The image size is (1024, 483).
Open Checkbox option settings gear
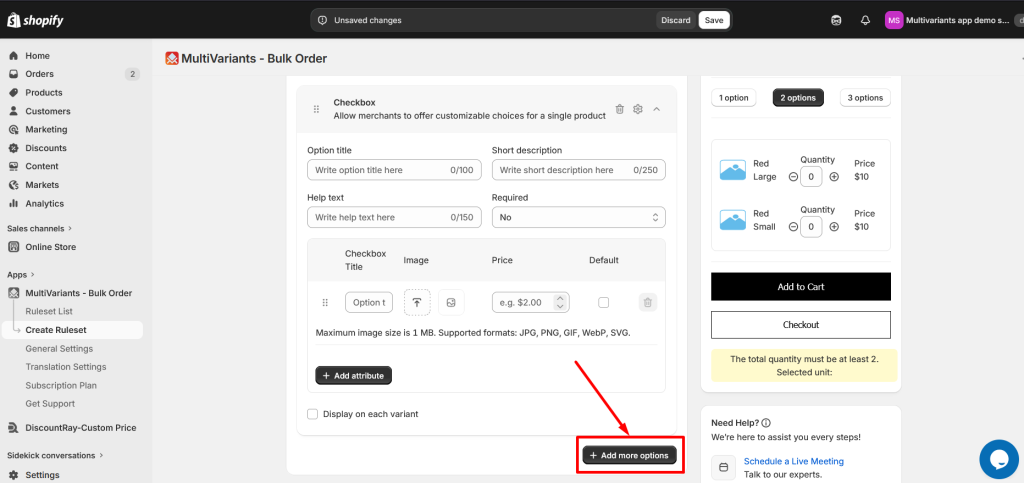638,109
